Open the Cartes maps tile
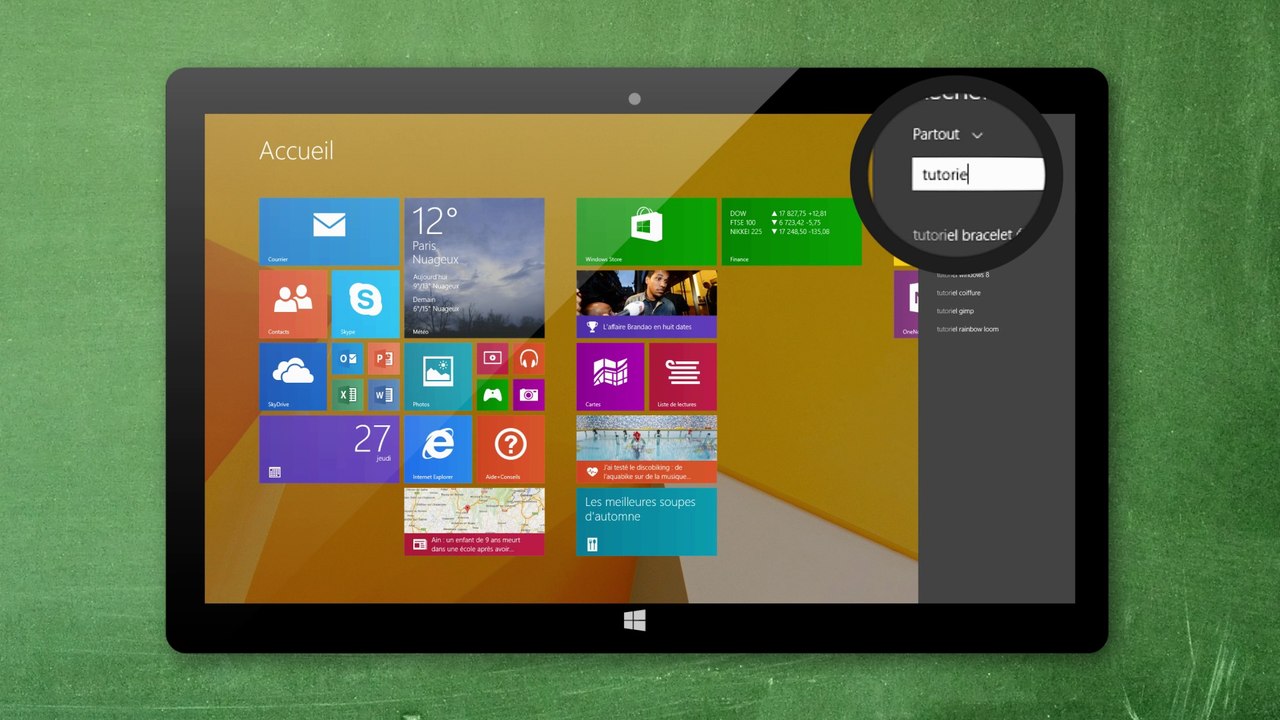The image size is (1280, 720). pyautogui.click(x=610, y=377)
